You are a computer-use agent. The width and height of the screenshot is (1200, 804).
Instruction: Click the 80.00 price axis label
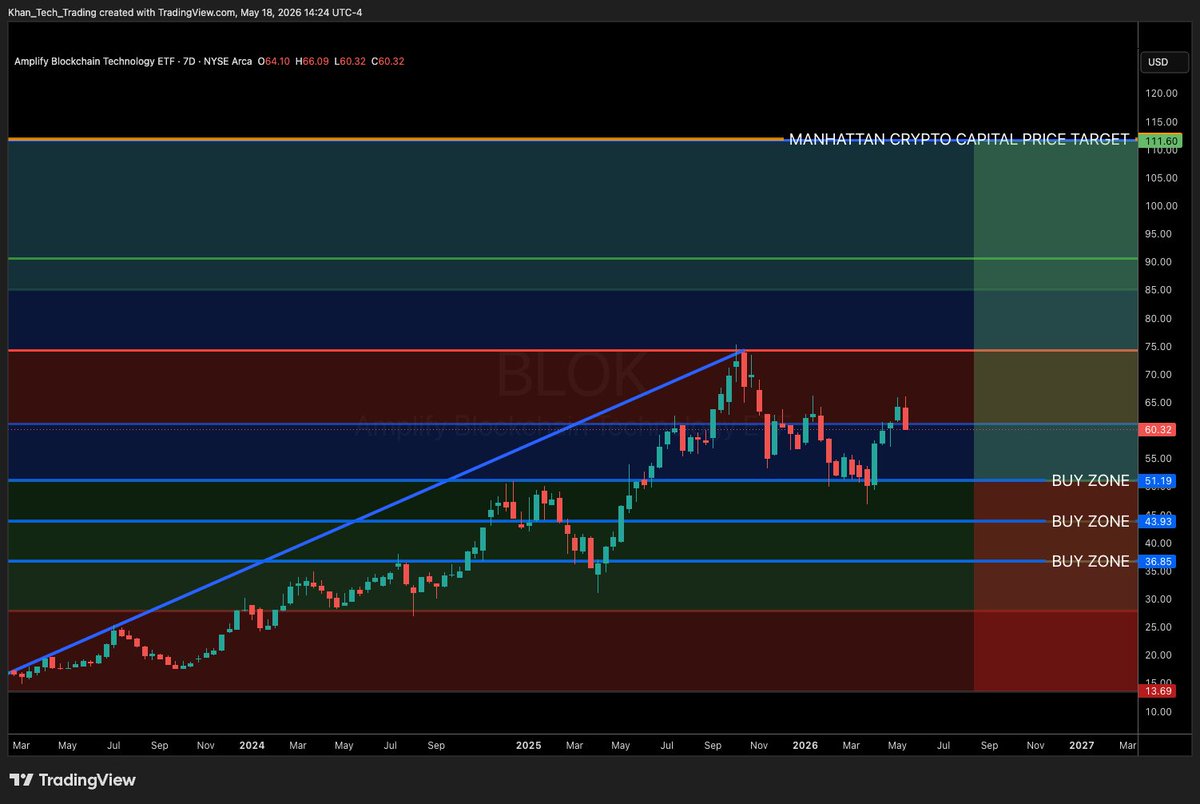(x=1160, y=318)
